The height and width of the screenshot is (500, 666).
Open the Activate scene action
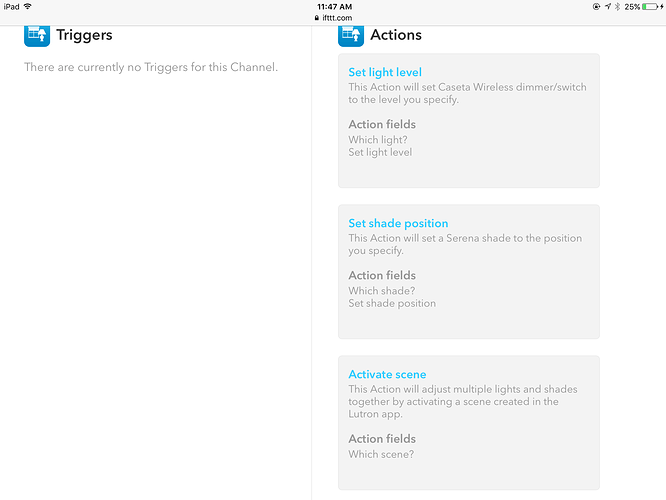click(387, 374)
